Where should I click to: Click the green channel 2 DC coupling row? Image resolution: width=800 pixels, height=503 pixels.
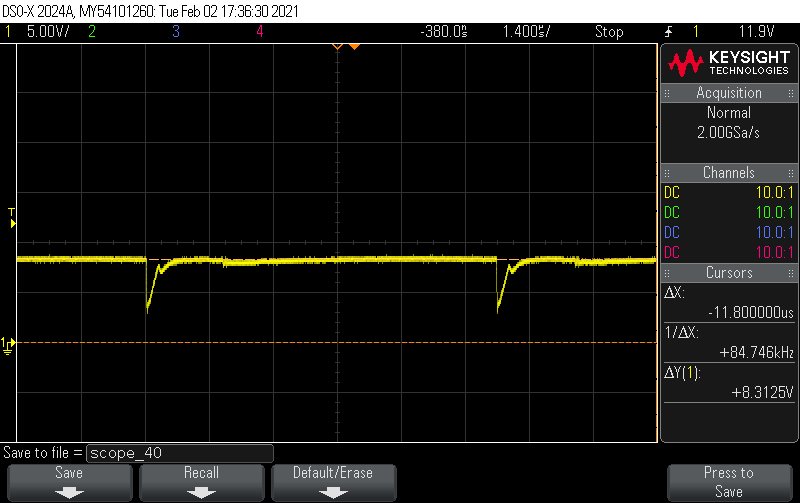(729, 213)
